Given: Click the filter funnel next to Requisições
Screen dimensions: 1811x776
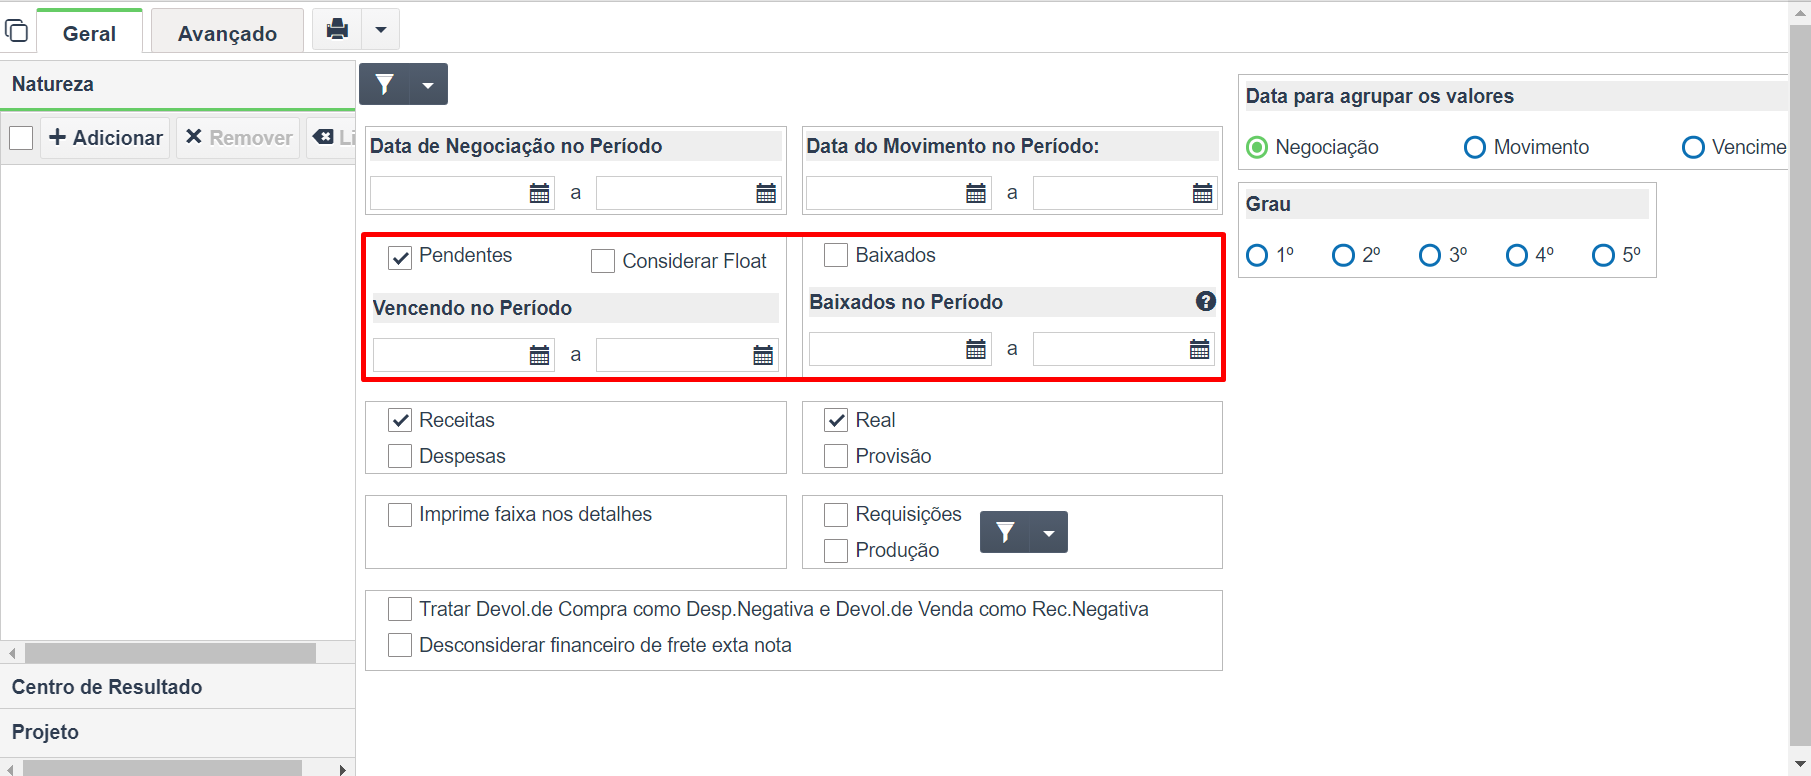Looking at the screenshot, I should click(x=1005, y=532).
